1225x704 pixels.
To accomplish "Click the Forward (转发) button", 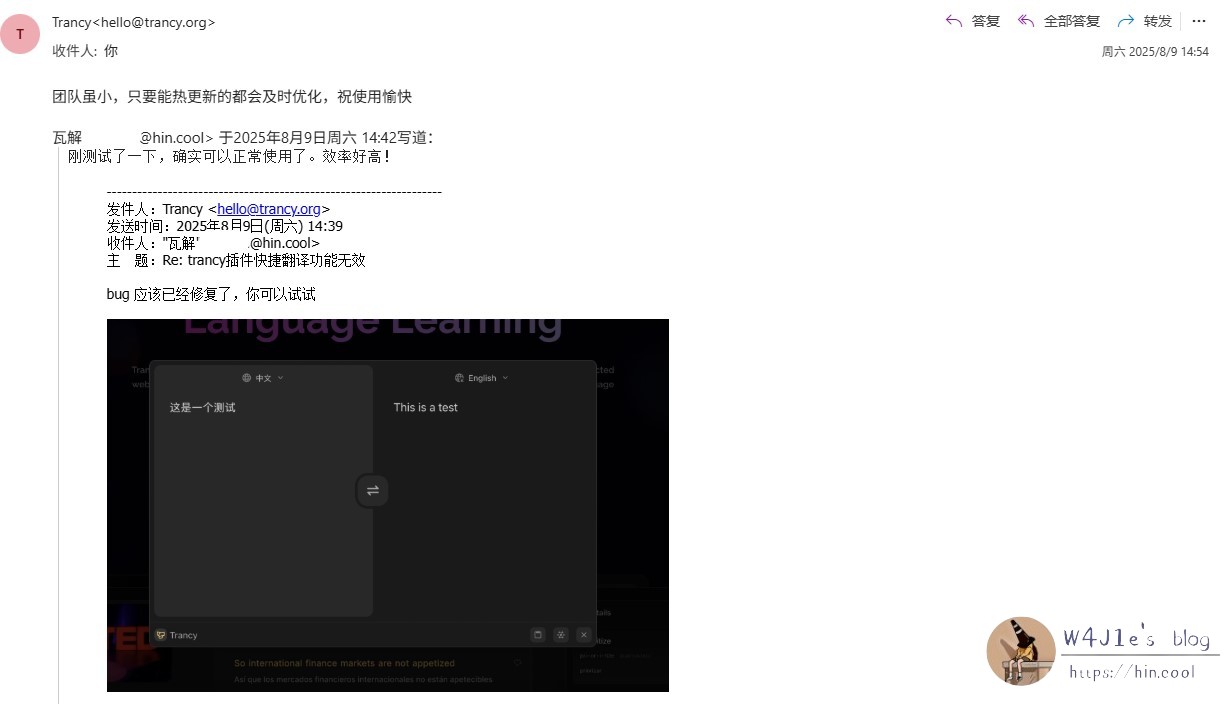I will click(1145, 21).
